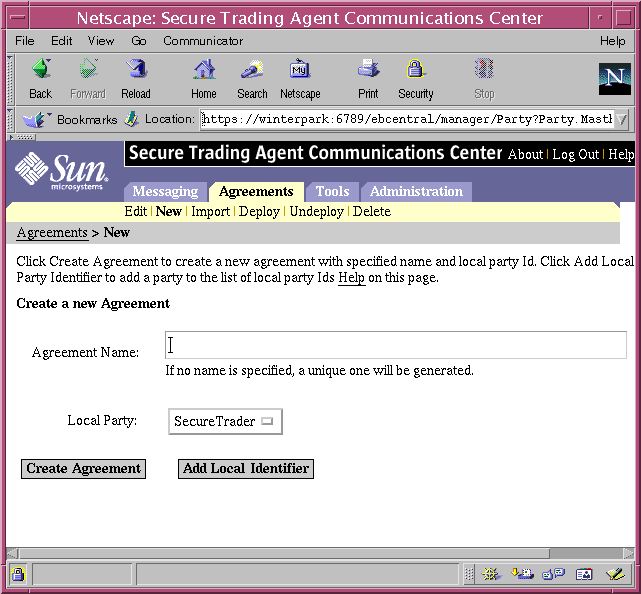Click the Deploy sub-link
This screenshot has width=641, height=594.
click(259, 211)
